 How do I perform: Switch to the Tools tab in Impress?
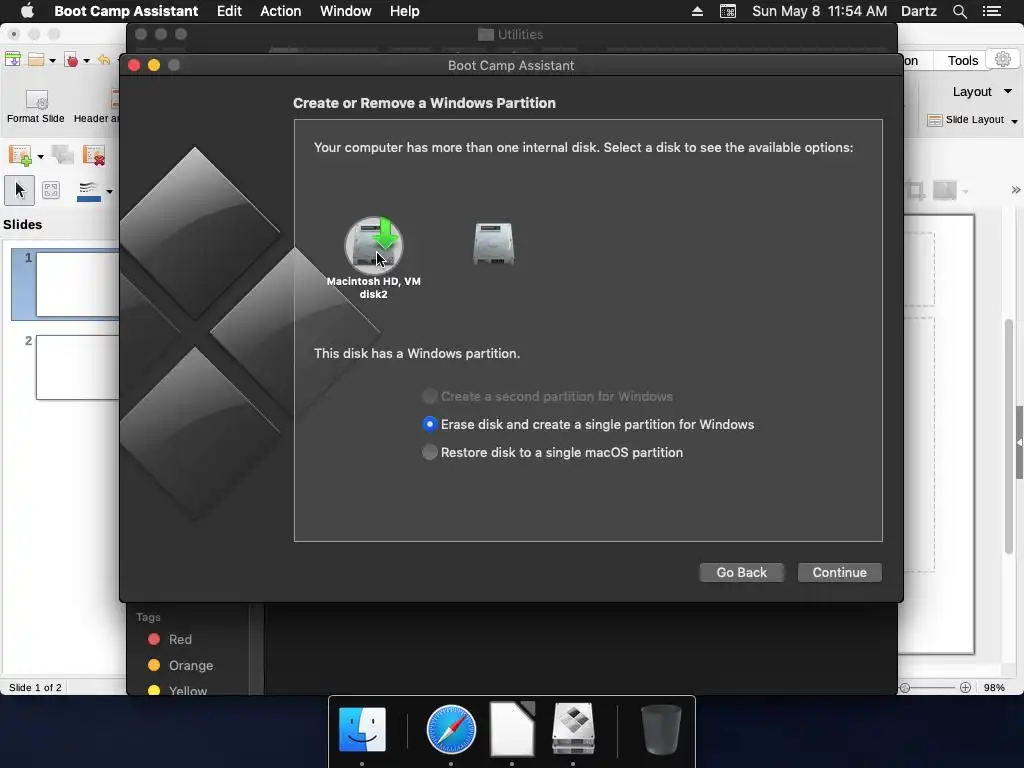963,60
